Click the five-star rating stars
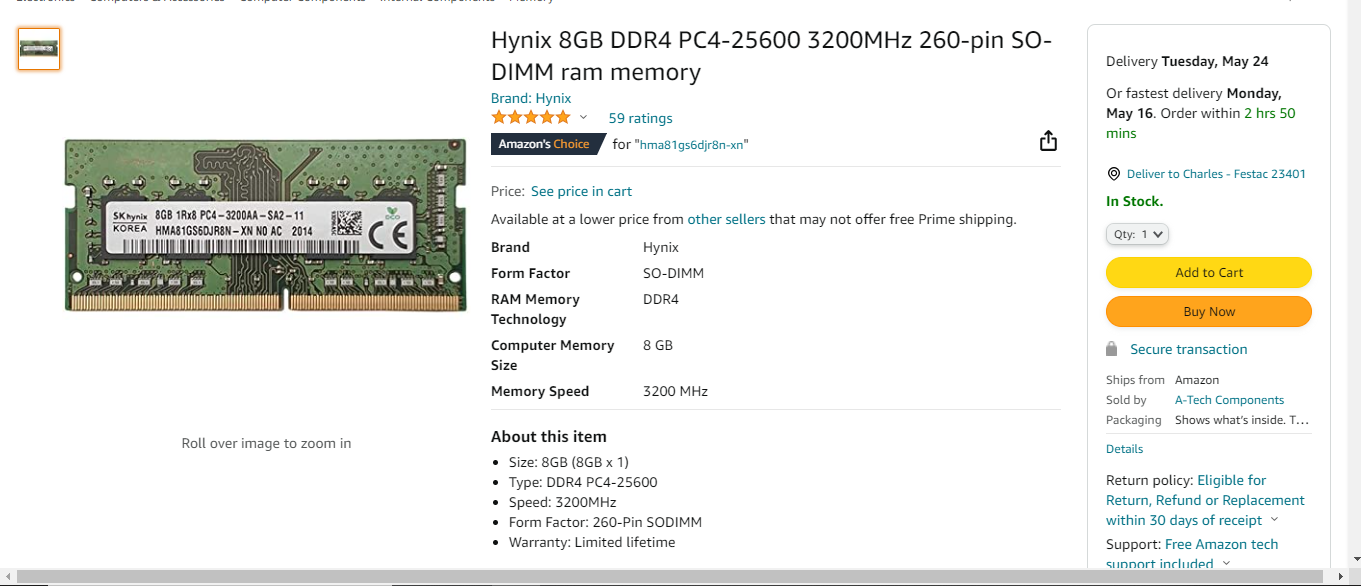This screenshot has height=586, width=1361. click(530, 116)
